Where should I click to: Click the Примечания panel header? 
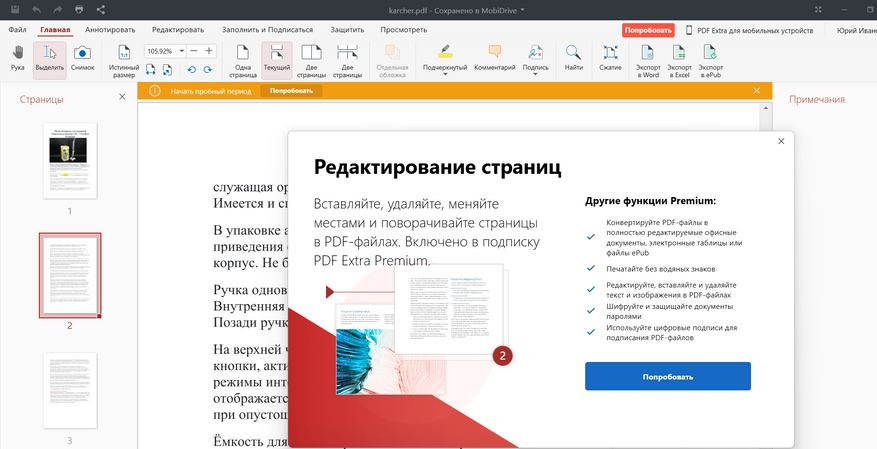pos(817,100)
